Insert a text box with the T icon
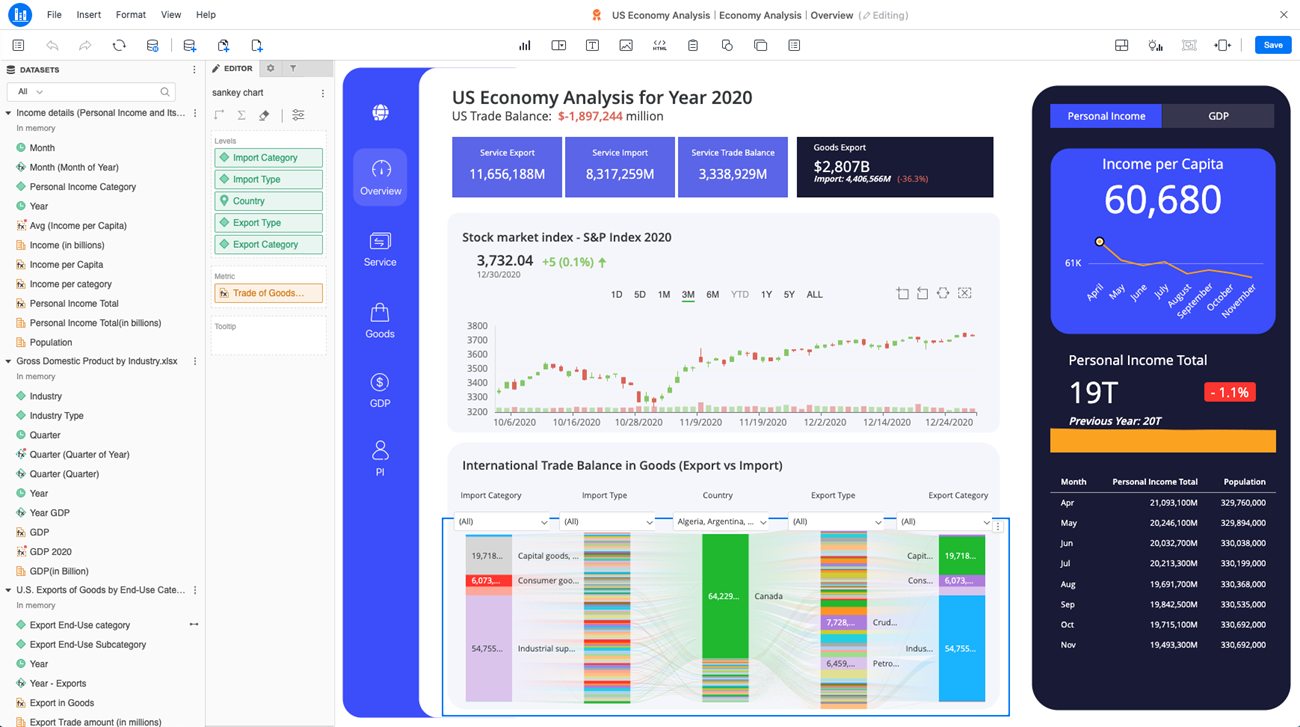This screenshot has width=1300, height=727. [592, 46]
